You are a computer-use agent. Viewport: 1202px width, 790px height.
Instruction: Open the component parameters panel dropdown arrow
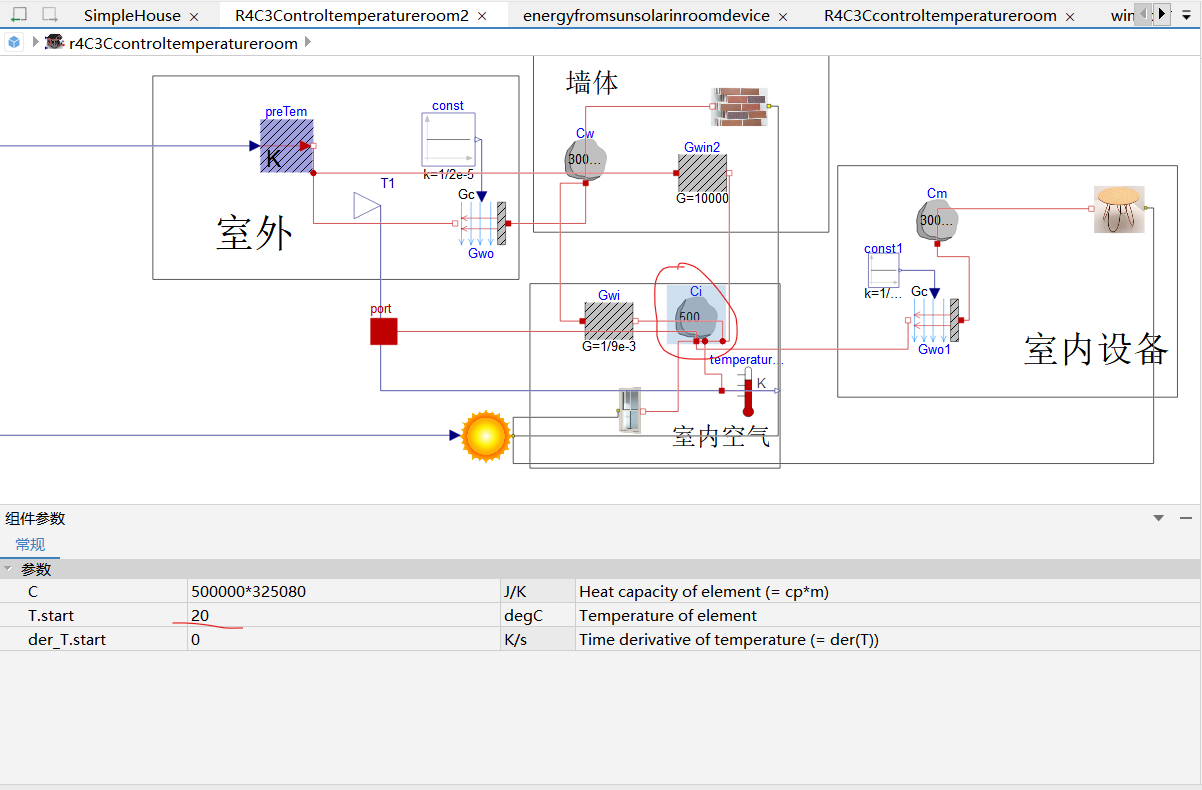click(1159, 518)
